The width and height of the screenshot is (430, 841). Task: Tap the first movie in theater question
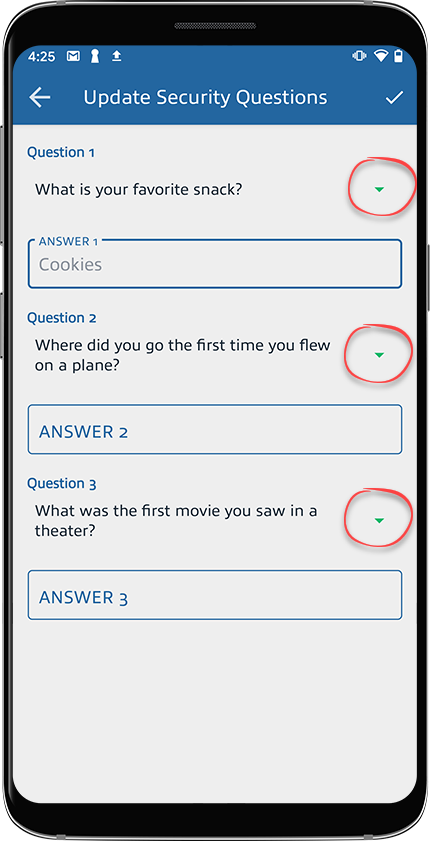176,520
